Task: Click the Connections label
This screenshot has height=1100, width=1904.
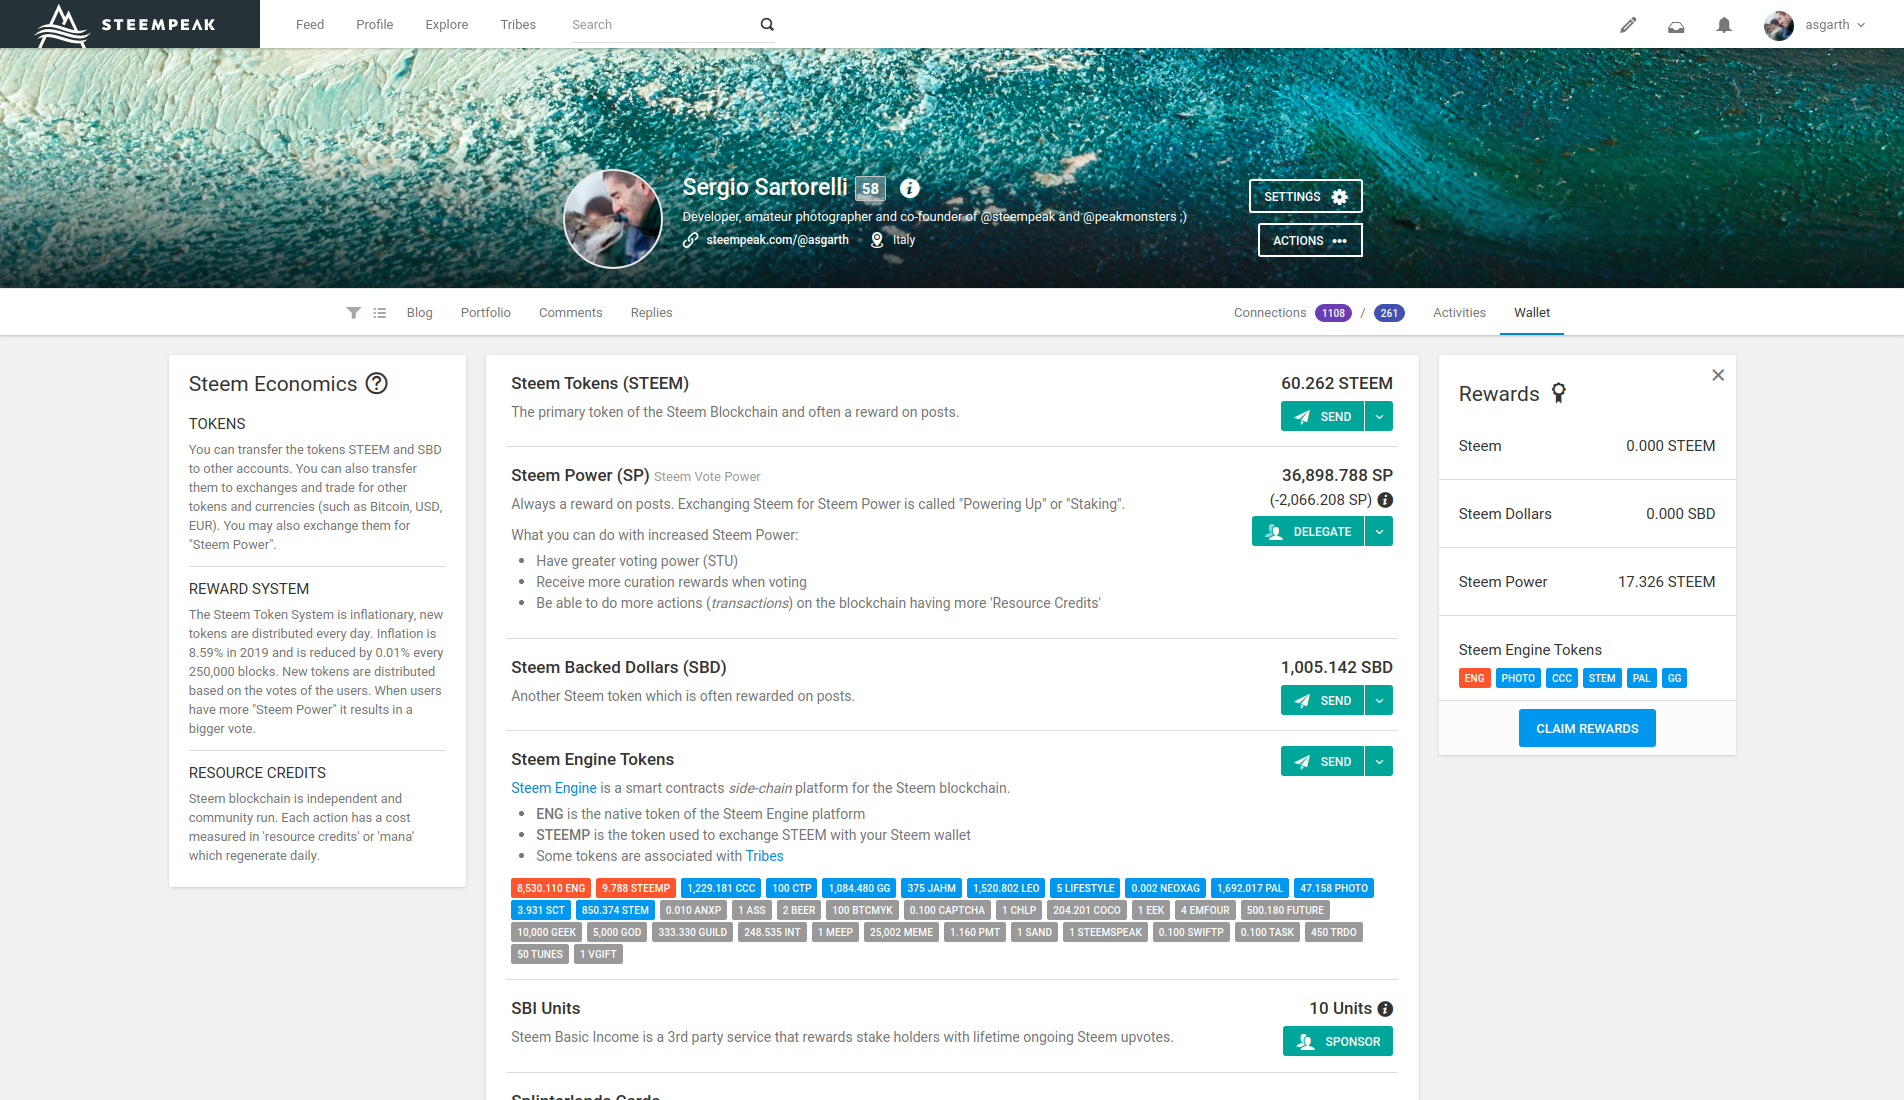Action: [1270, 313]
